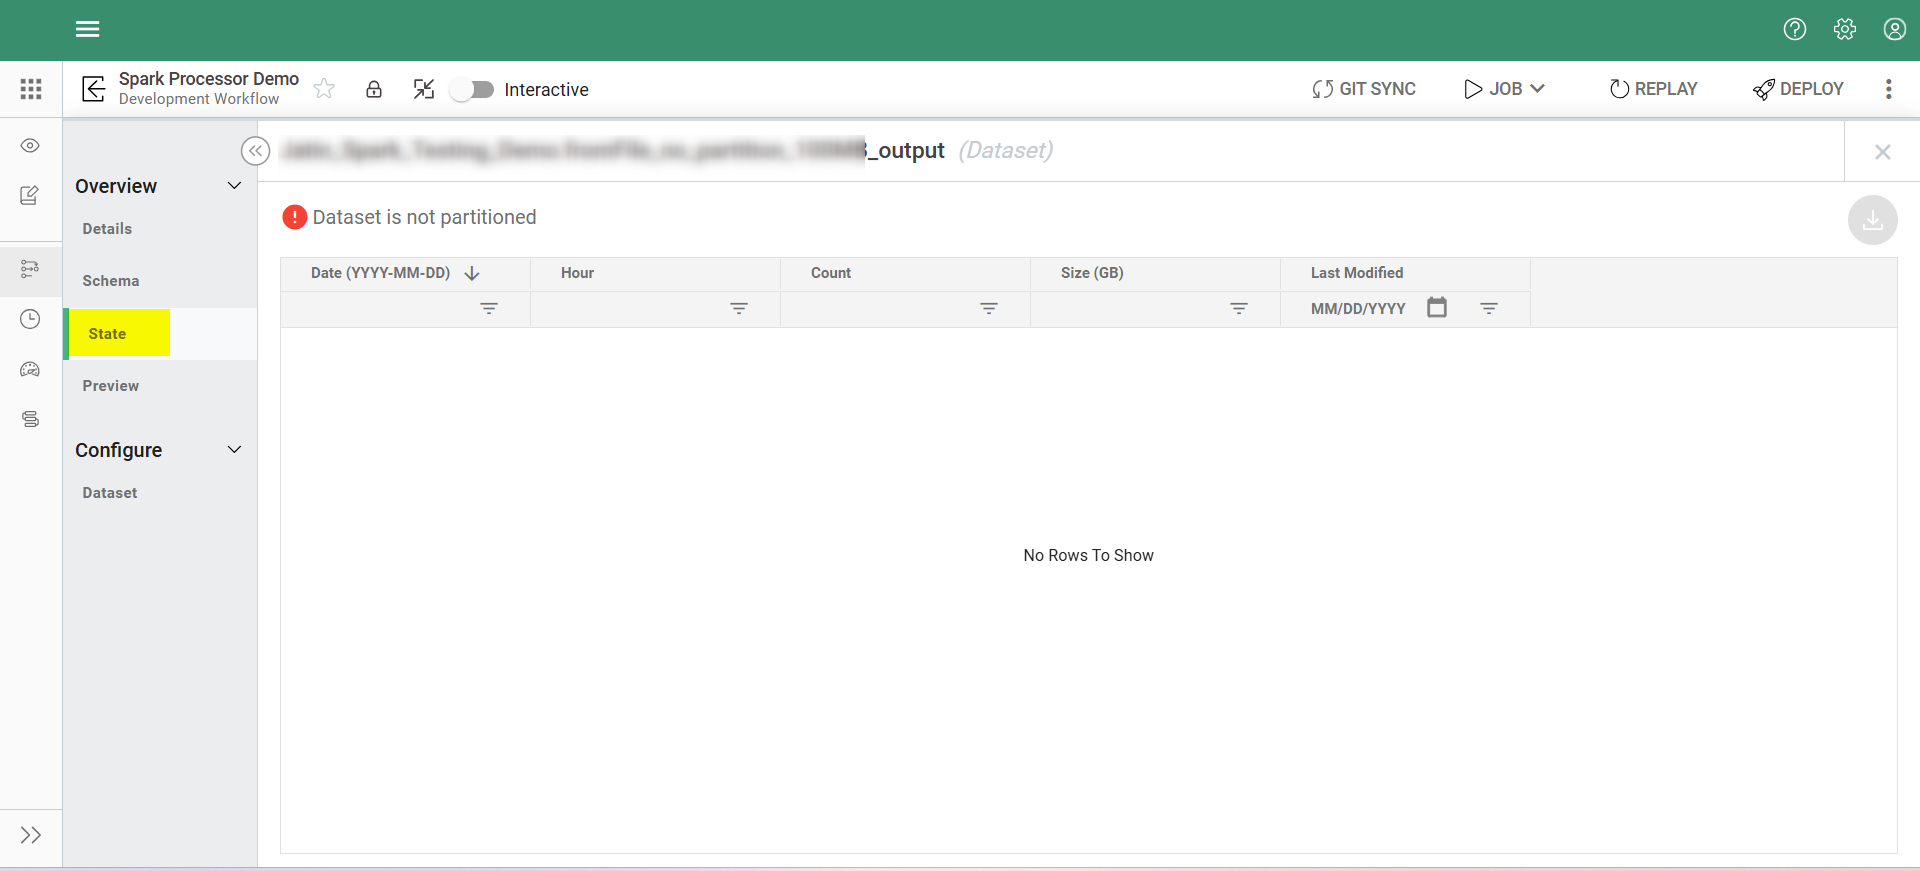
Task: Click the help question mark icon
Action: (1795, 29)
